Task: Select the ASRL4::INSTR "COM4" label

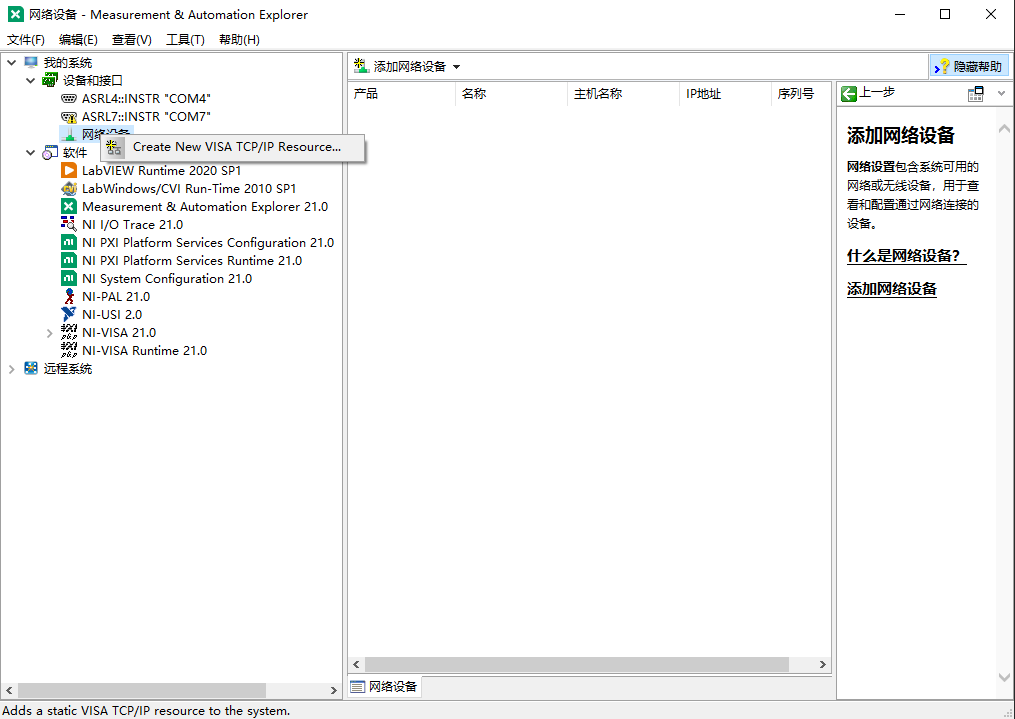Action: click(146, 98)
